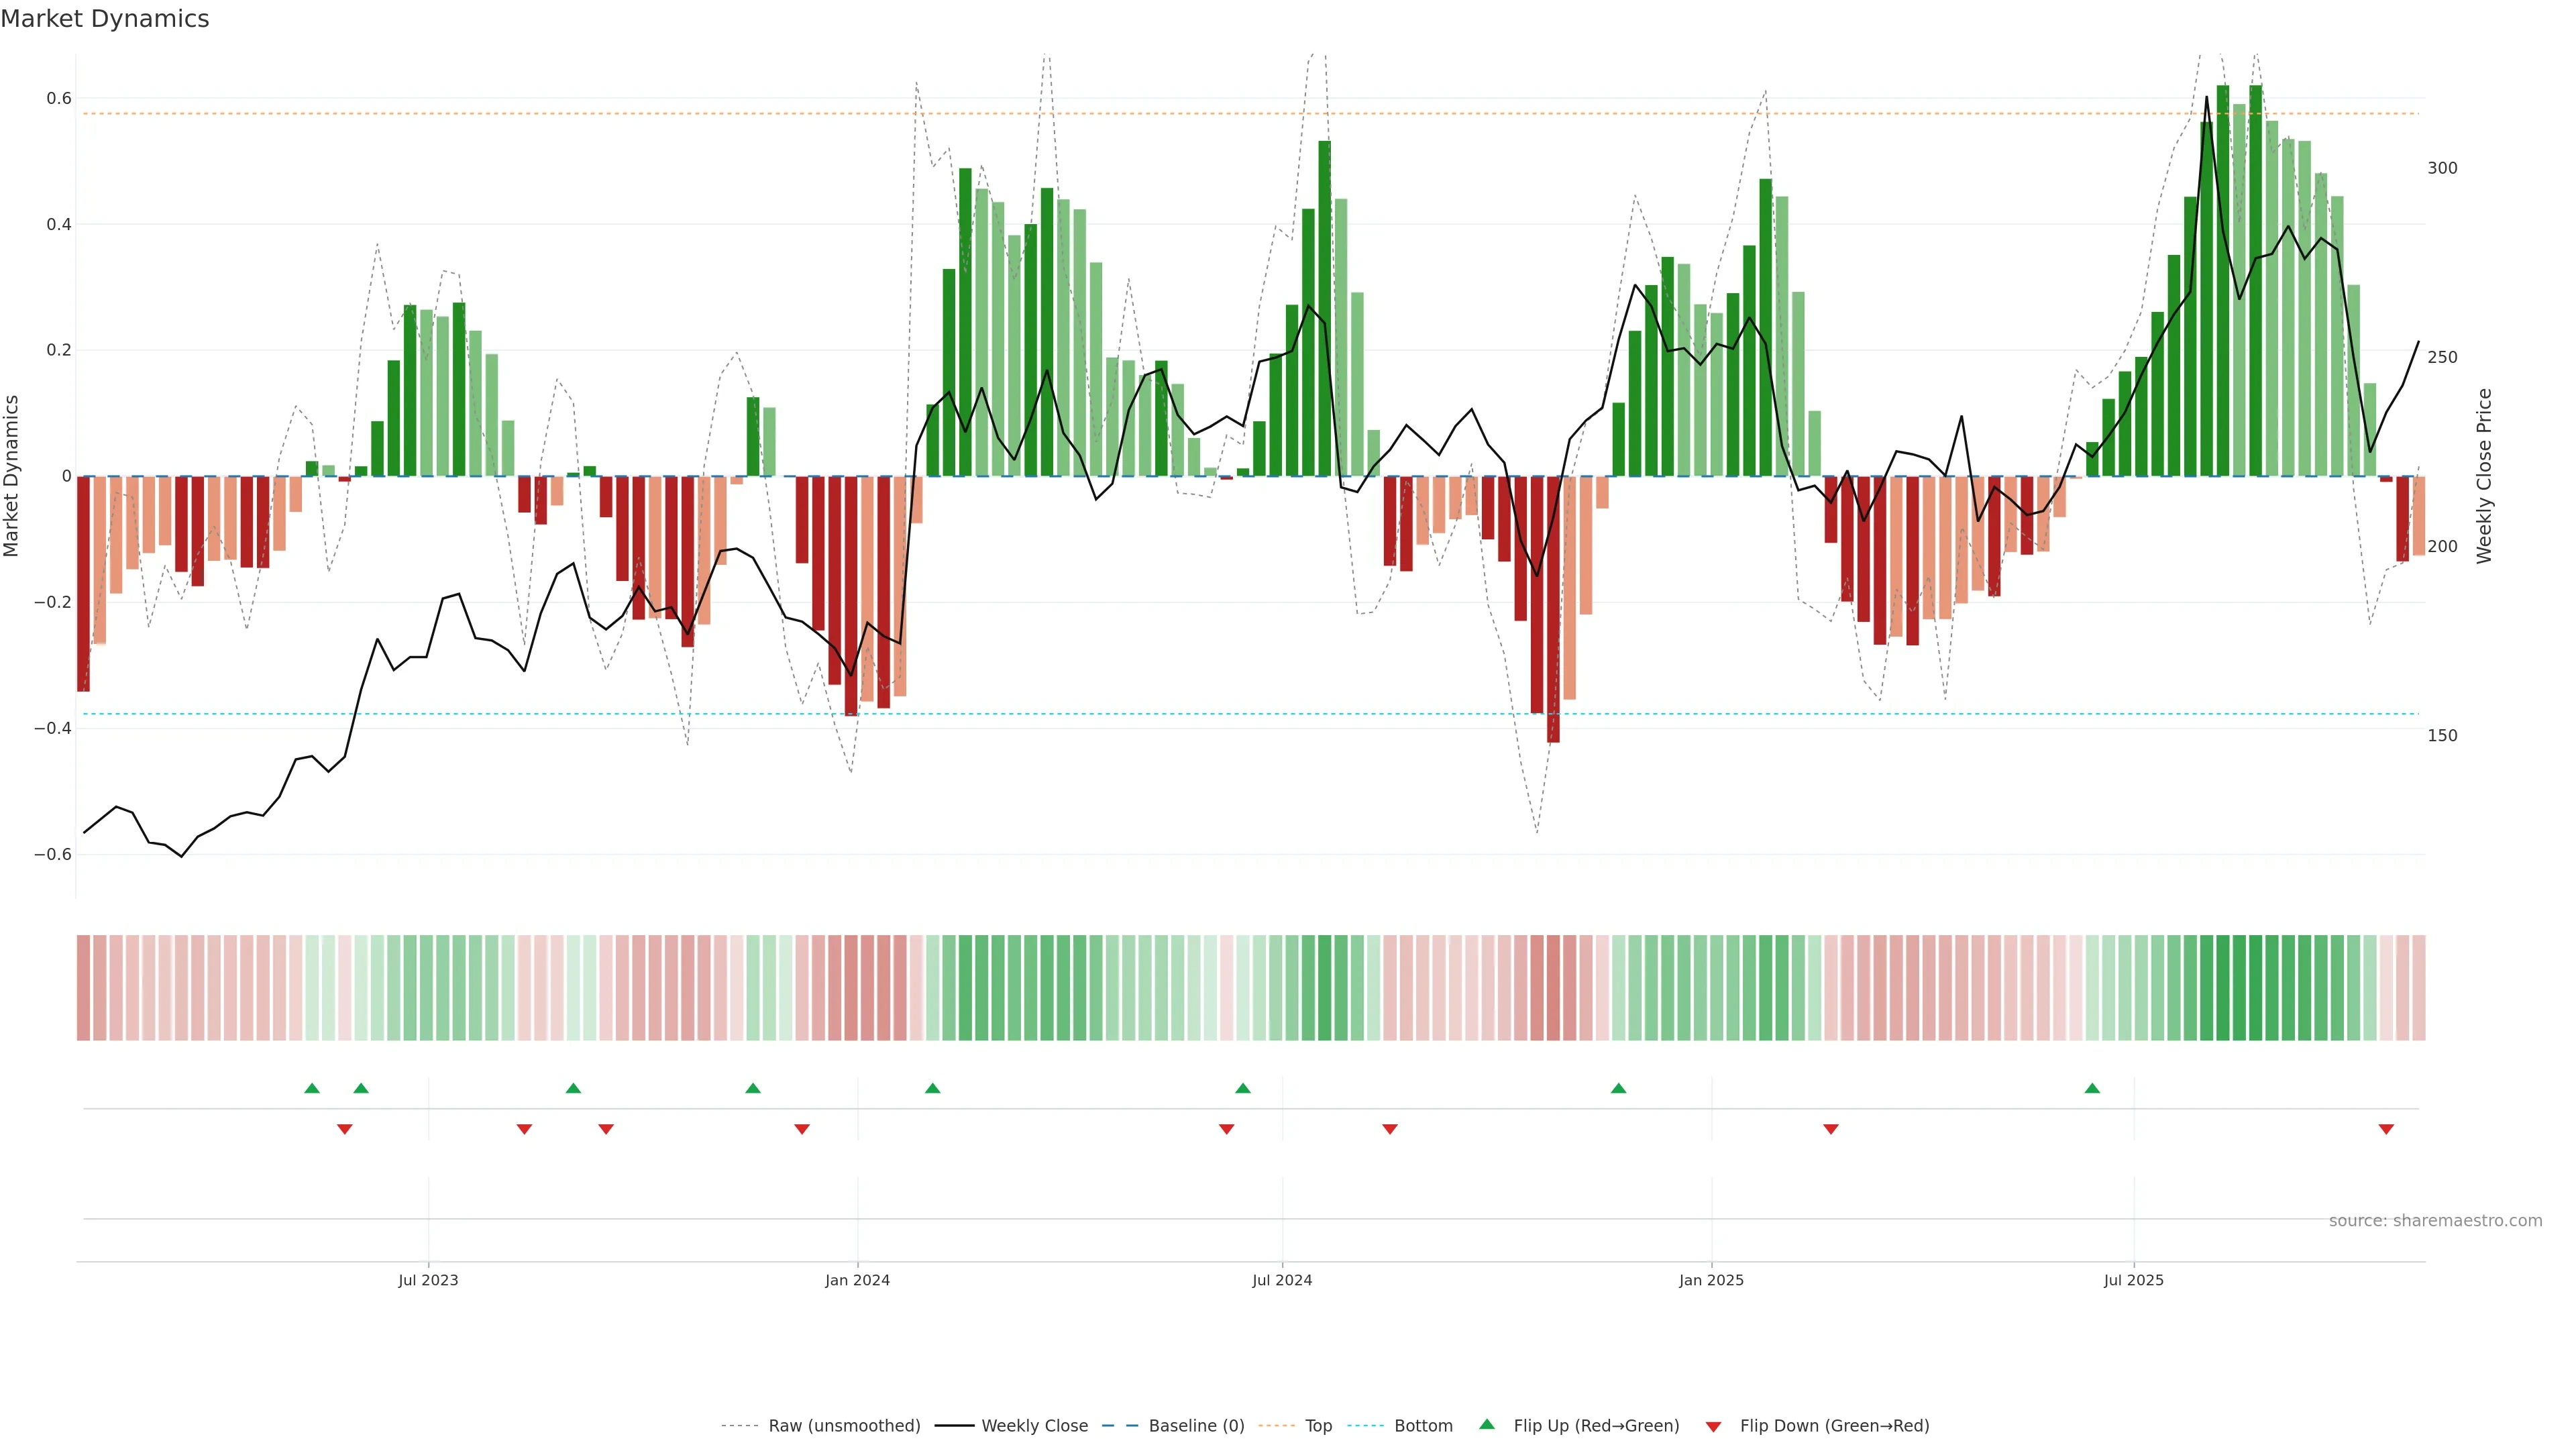Click the flip-up marker just after Jan 2024

(x=932, y=1088)
